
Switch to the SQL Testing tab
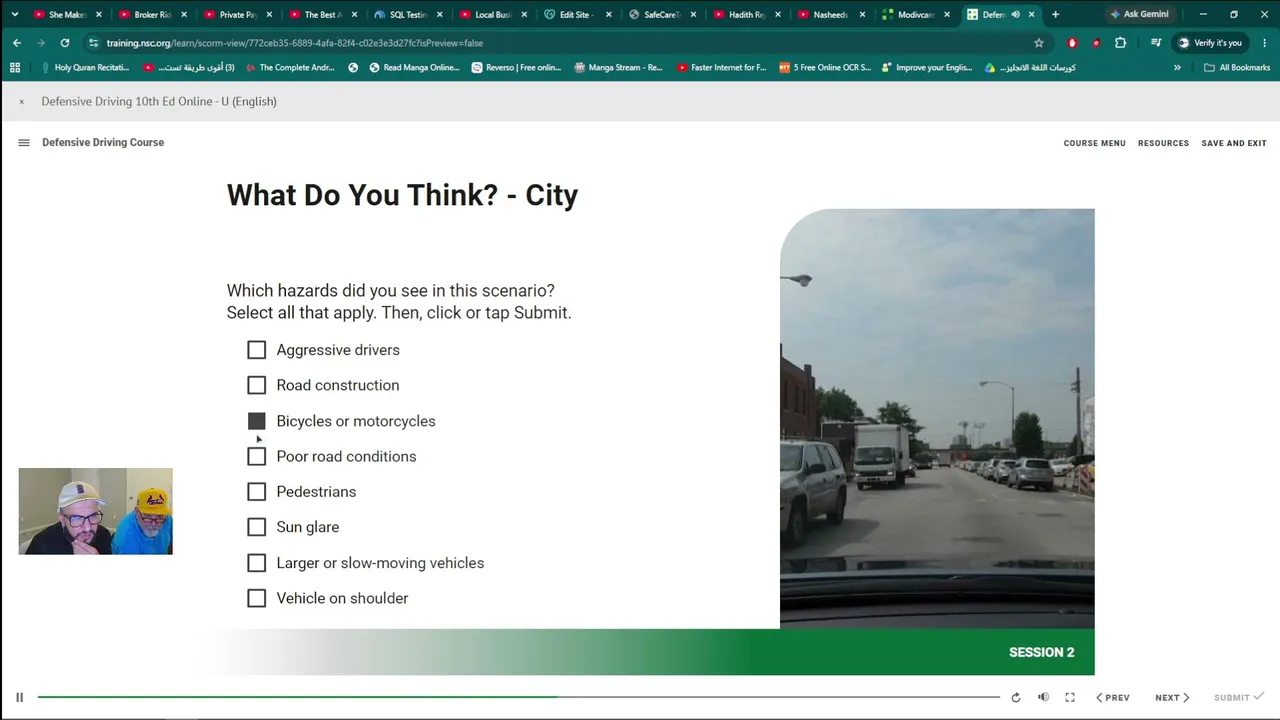pos(407,15)
